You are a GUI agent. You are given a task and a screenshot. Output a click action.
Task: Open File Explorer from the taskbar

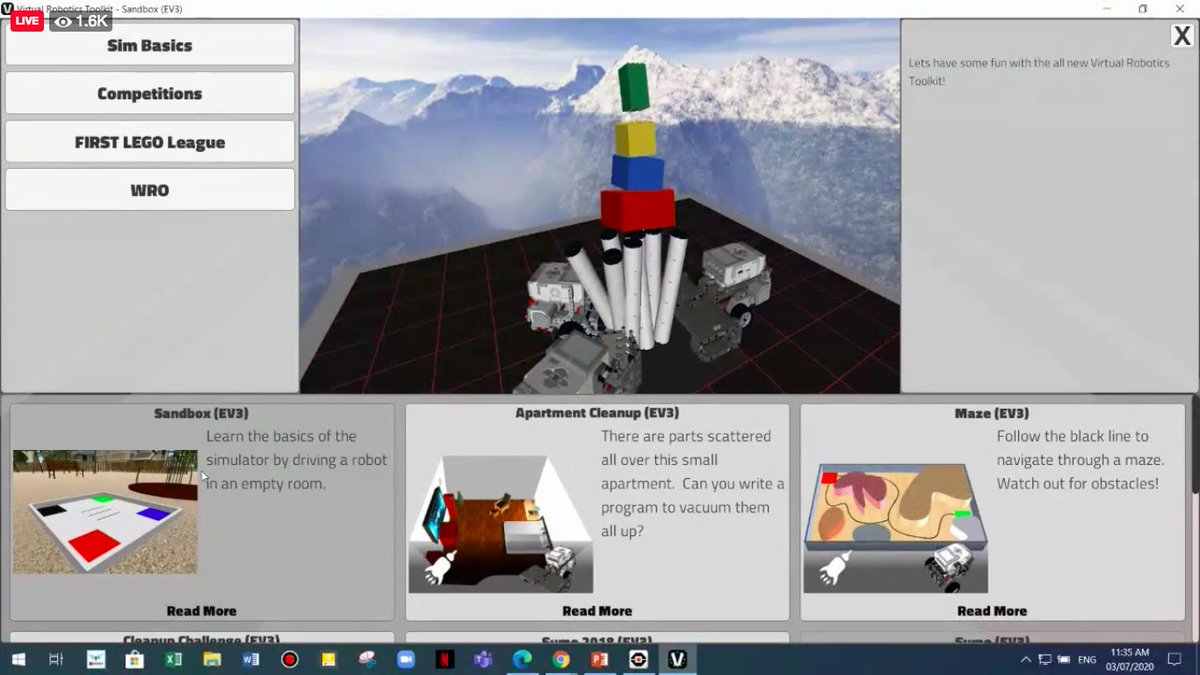coord(212,660)
